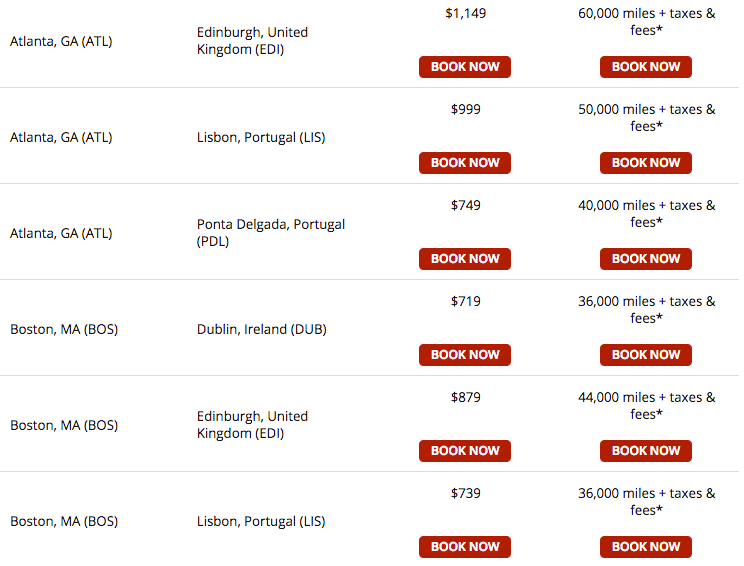The image size is (744, 566).
Task: Book the $999 Atlanta to Lisbon fare
Action: 465,163
